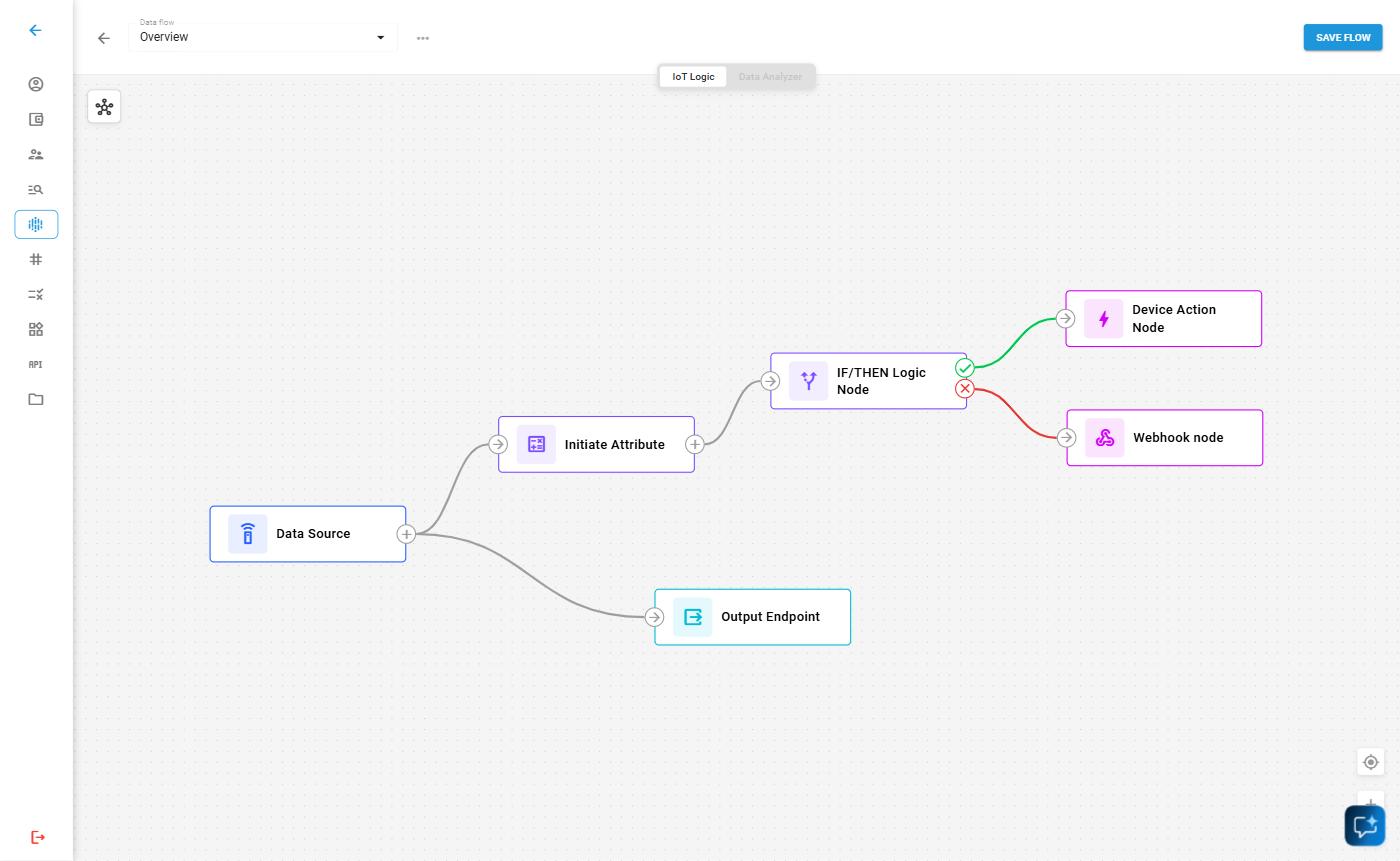The height and width of the screenshot is (861, 1400).
Task: Select the Device Action Node label
Action: click(1174, 319)
